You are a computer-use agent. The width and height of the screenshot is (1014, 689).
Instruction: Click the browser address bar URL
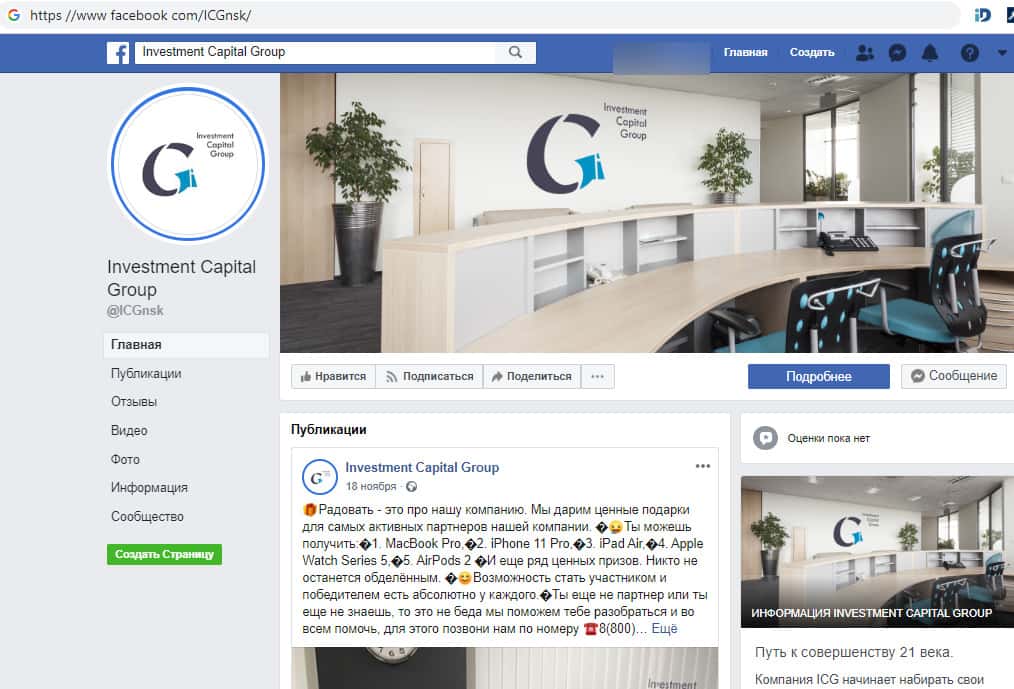[140, 15]
